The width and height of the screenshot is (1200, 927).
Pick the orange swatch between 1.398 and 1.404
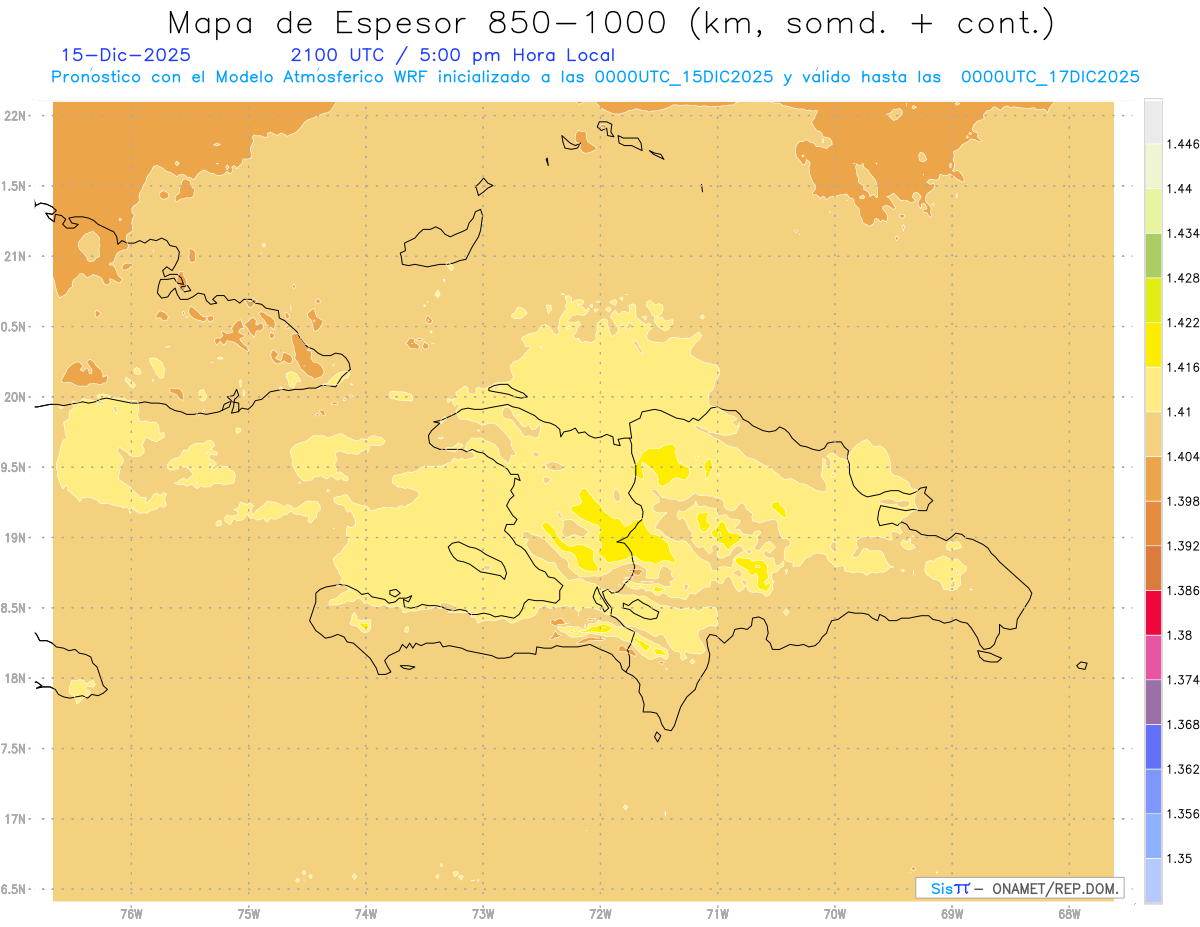[1153, 478]
